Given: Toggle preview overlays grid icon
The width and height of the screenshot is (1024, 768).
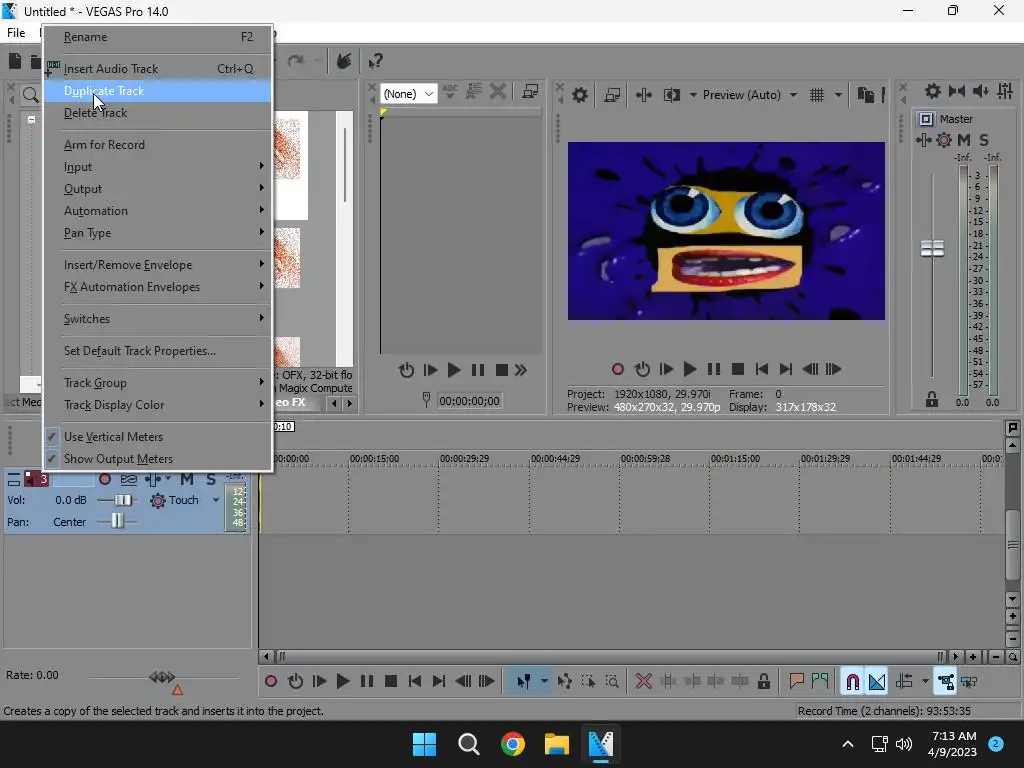Looking at the screenshot, I should [817, 95].
